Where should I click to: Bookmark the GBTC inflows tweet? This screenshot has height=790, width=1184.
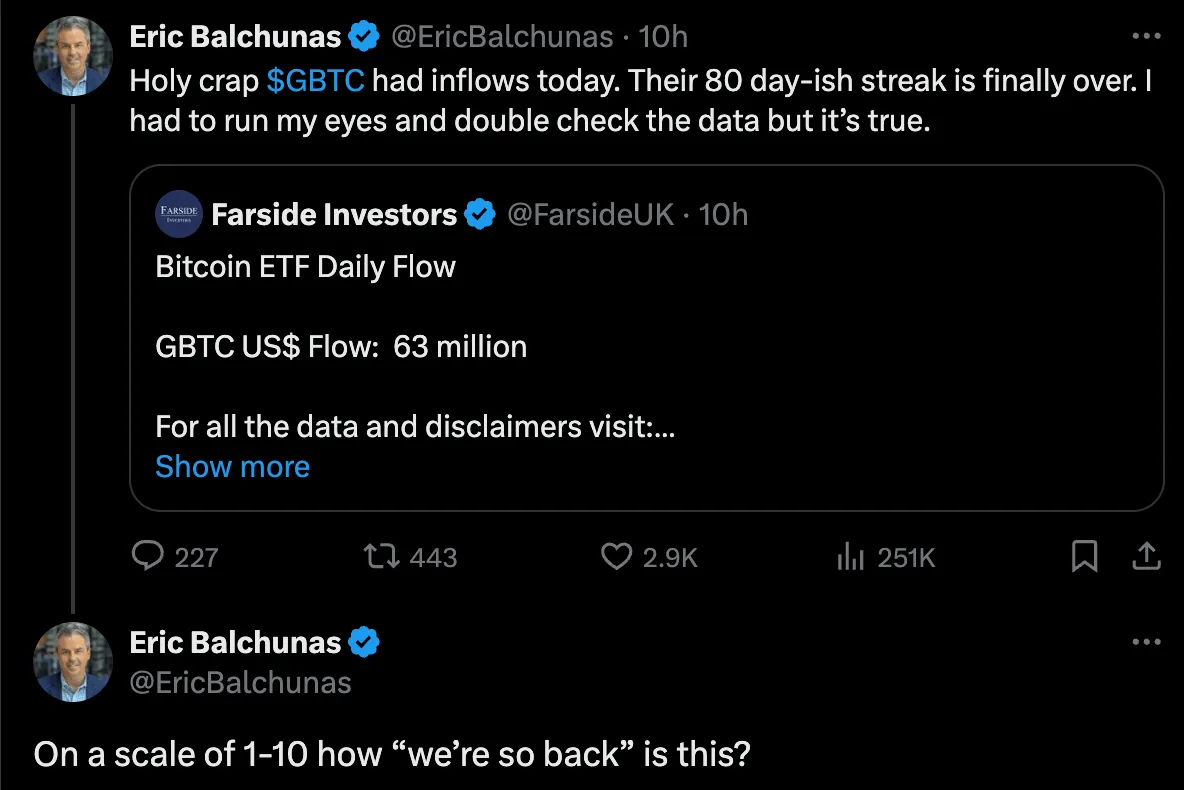[1084, 556]
